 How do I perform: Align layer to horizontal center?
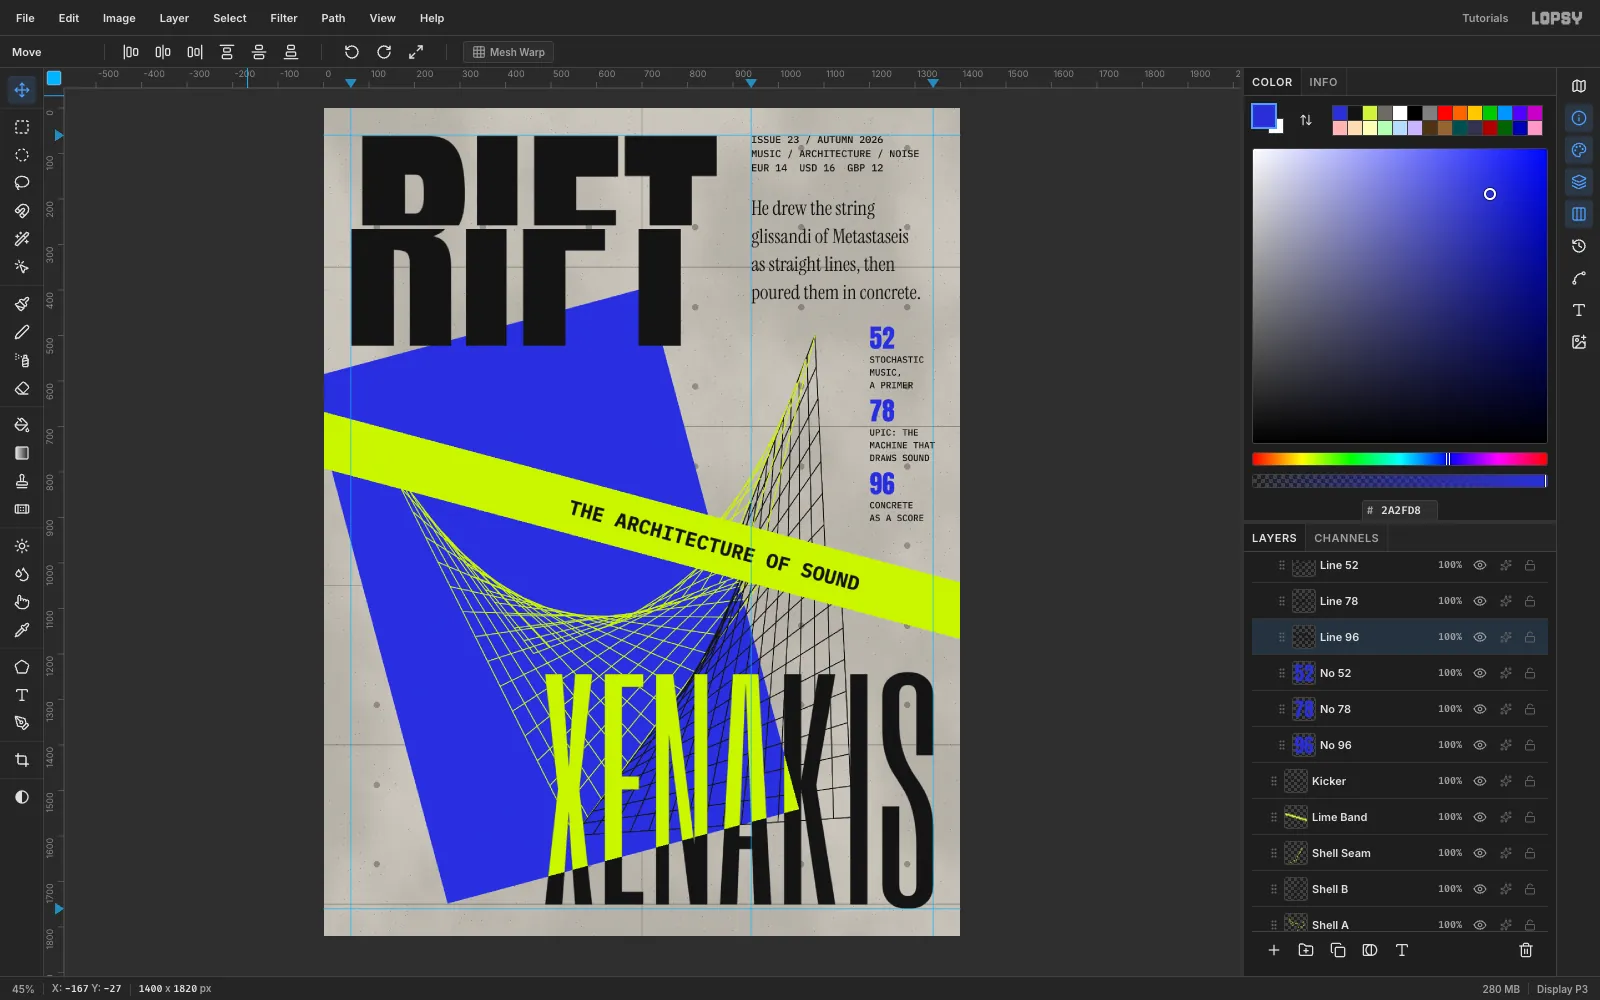click(163, 52)
